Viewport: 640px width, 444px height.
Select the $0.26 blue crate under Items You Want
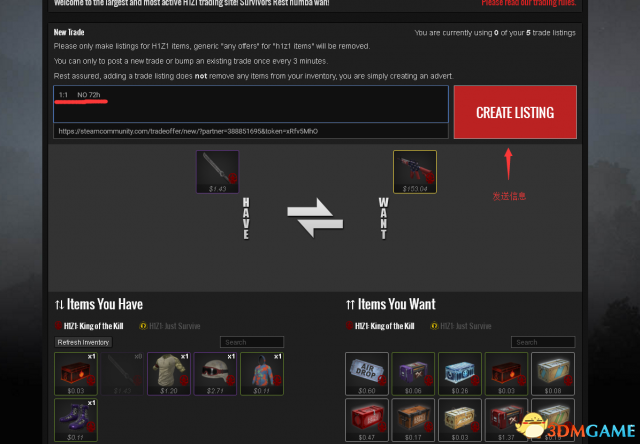(460, 374)
